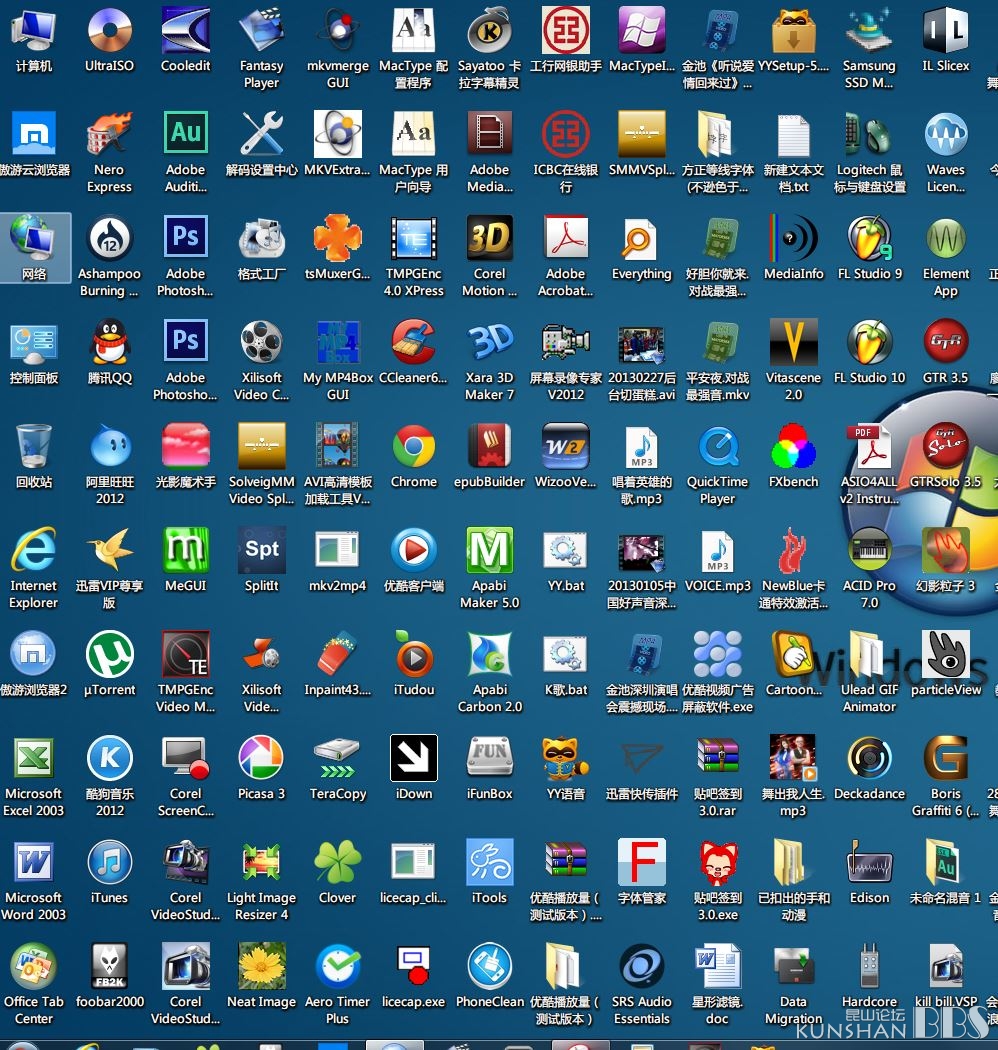Click the foobar2000 icon
The height and width of the screenshot is (1050, 998).
[x=110, y=966]
